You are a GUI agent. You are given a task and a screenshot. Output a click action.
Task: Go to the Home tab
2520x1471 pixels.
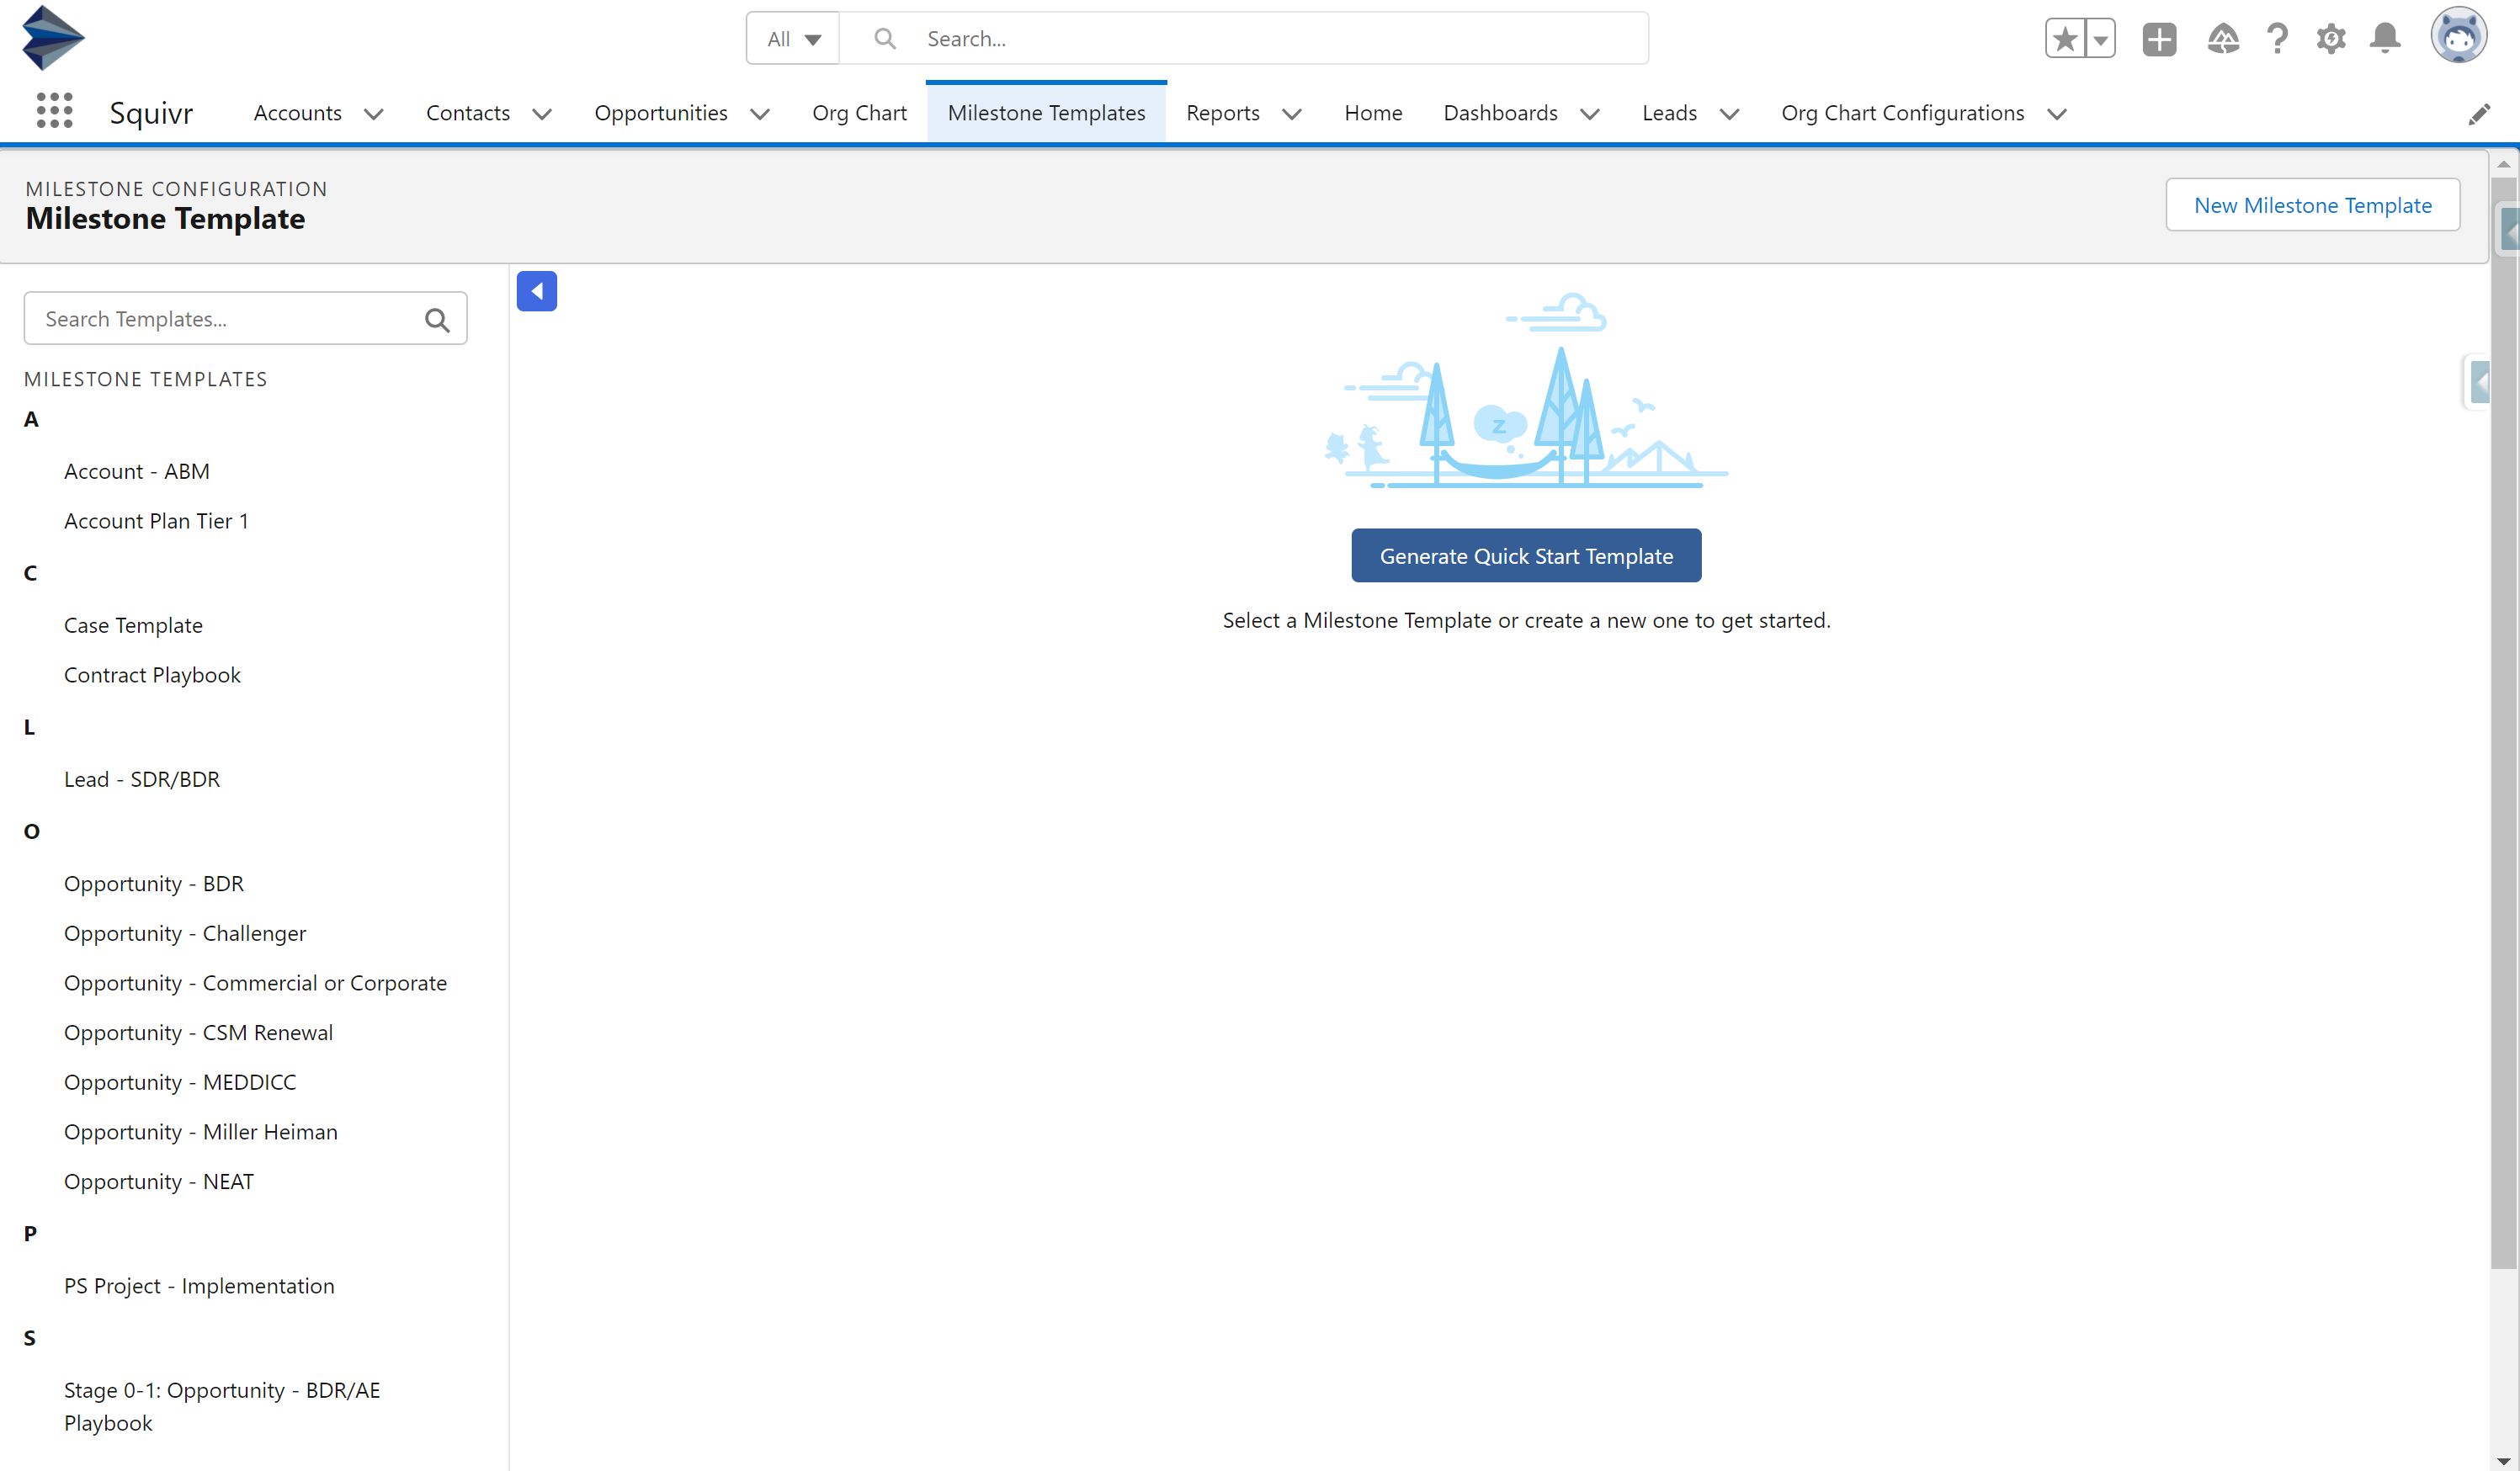pyautogui.click(x=1372, y=113)
